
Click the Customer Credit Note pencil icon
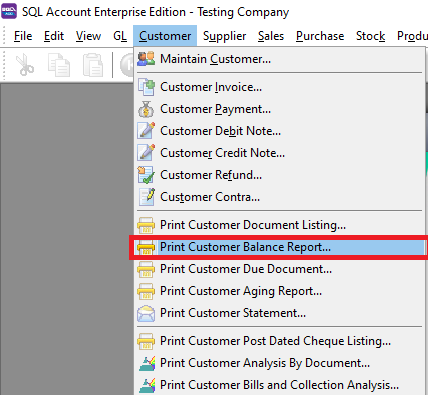(x=146, y=153)
